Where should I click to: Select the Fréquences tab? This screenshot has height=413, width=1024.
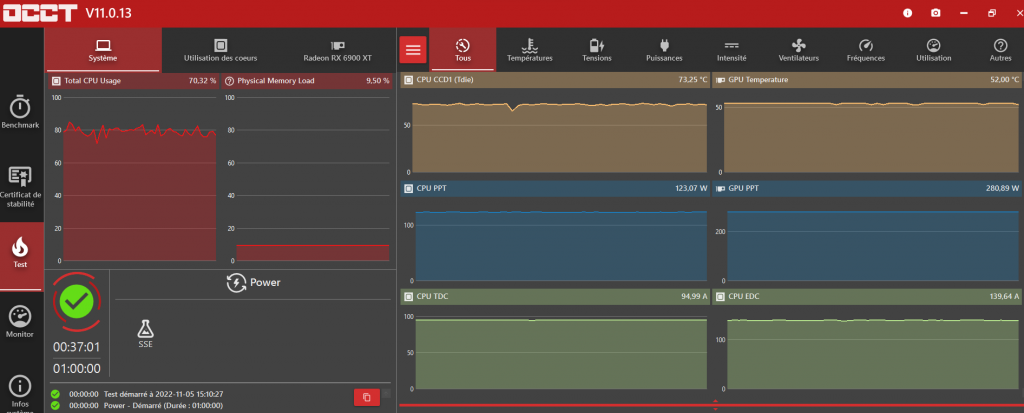click(x=866, y=50)
